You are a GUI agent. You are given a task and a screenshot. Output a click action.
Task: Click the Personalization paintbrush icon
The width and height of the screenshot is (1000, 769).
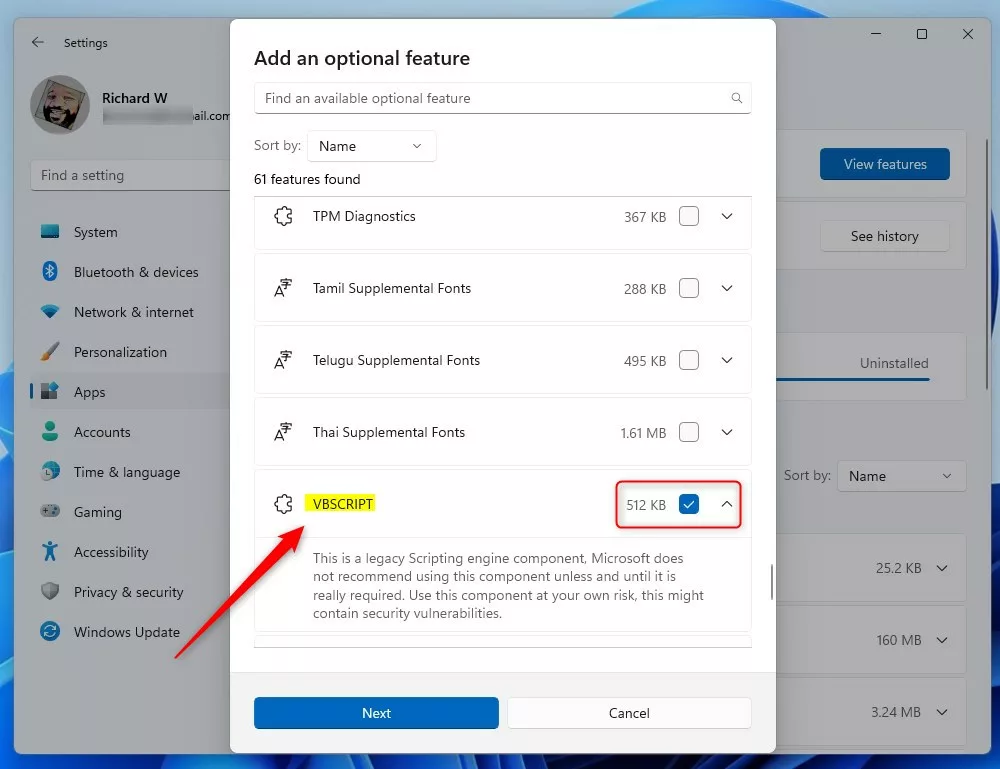[50, 351]
